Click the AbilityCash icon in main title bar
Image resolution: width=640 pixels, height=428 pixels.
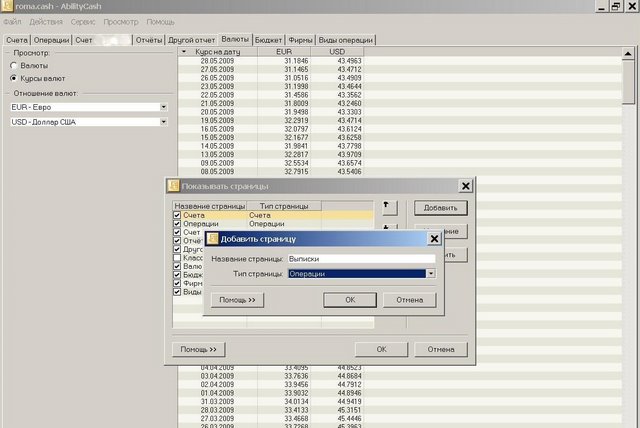[x=8, y=7]
